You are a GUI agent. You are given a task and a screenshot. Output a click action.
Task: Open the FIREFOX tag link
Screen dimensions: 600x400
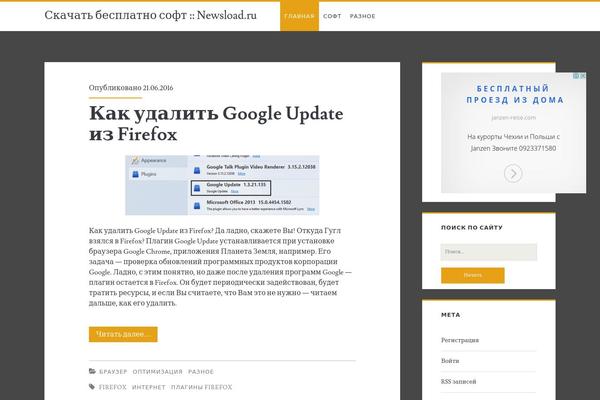(112, 387)
